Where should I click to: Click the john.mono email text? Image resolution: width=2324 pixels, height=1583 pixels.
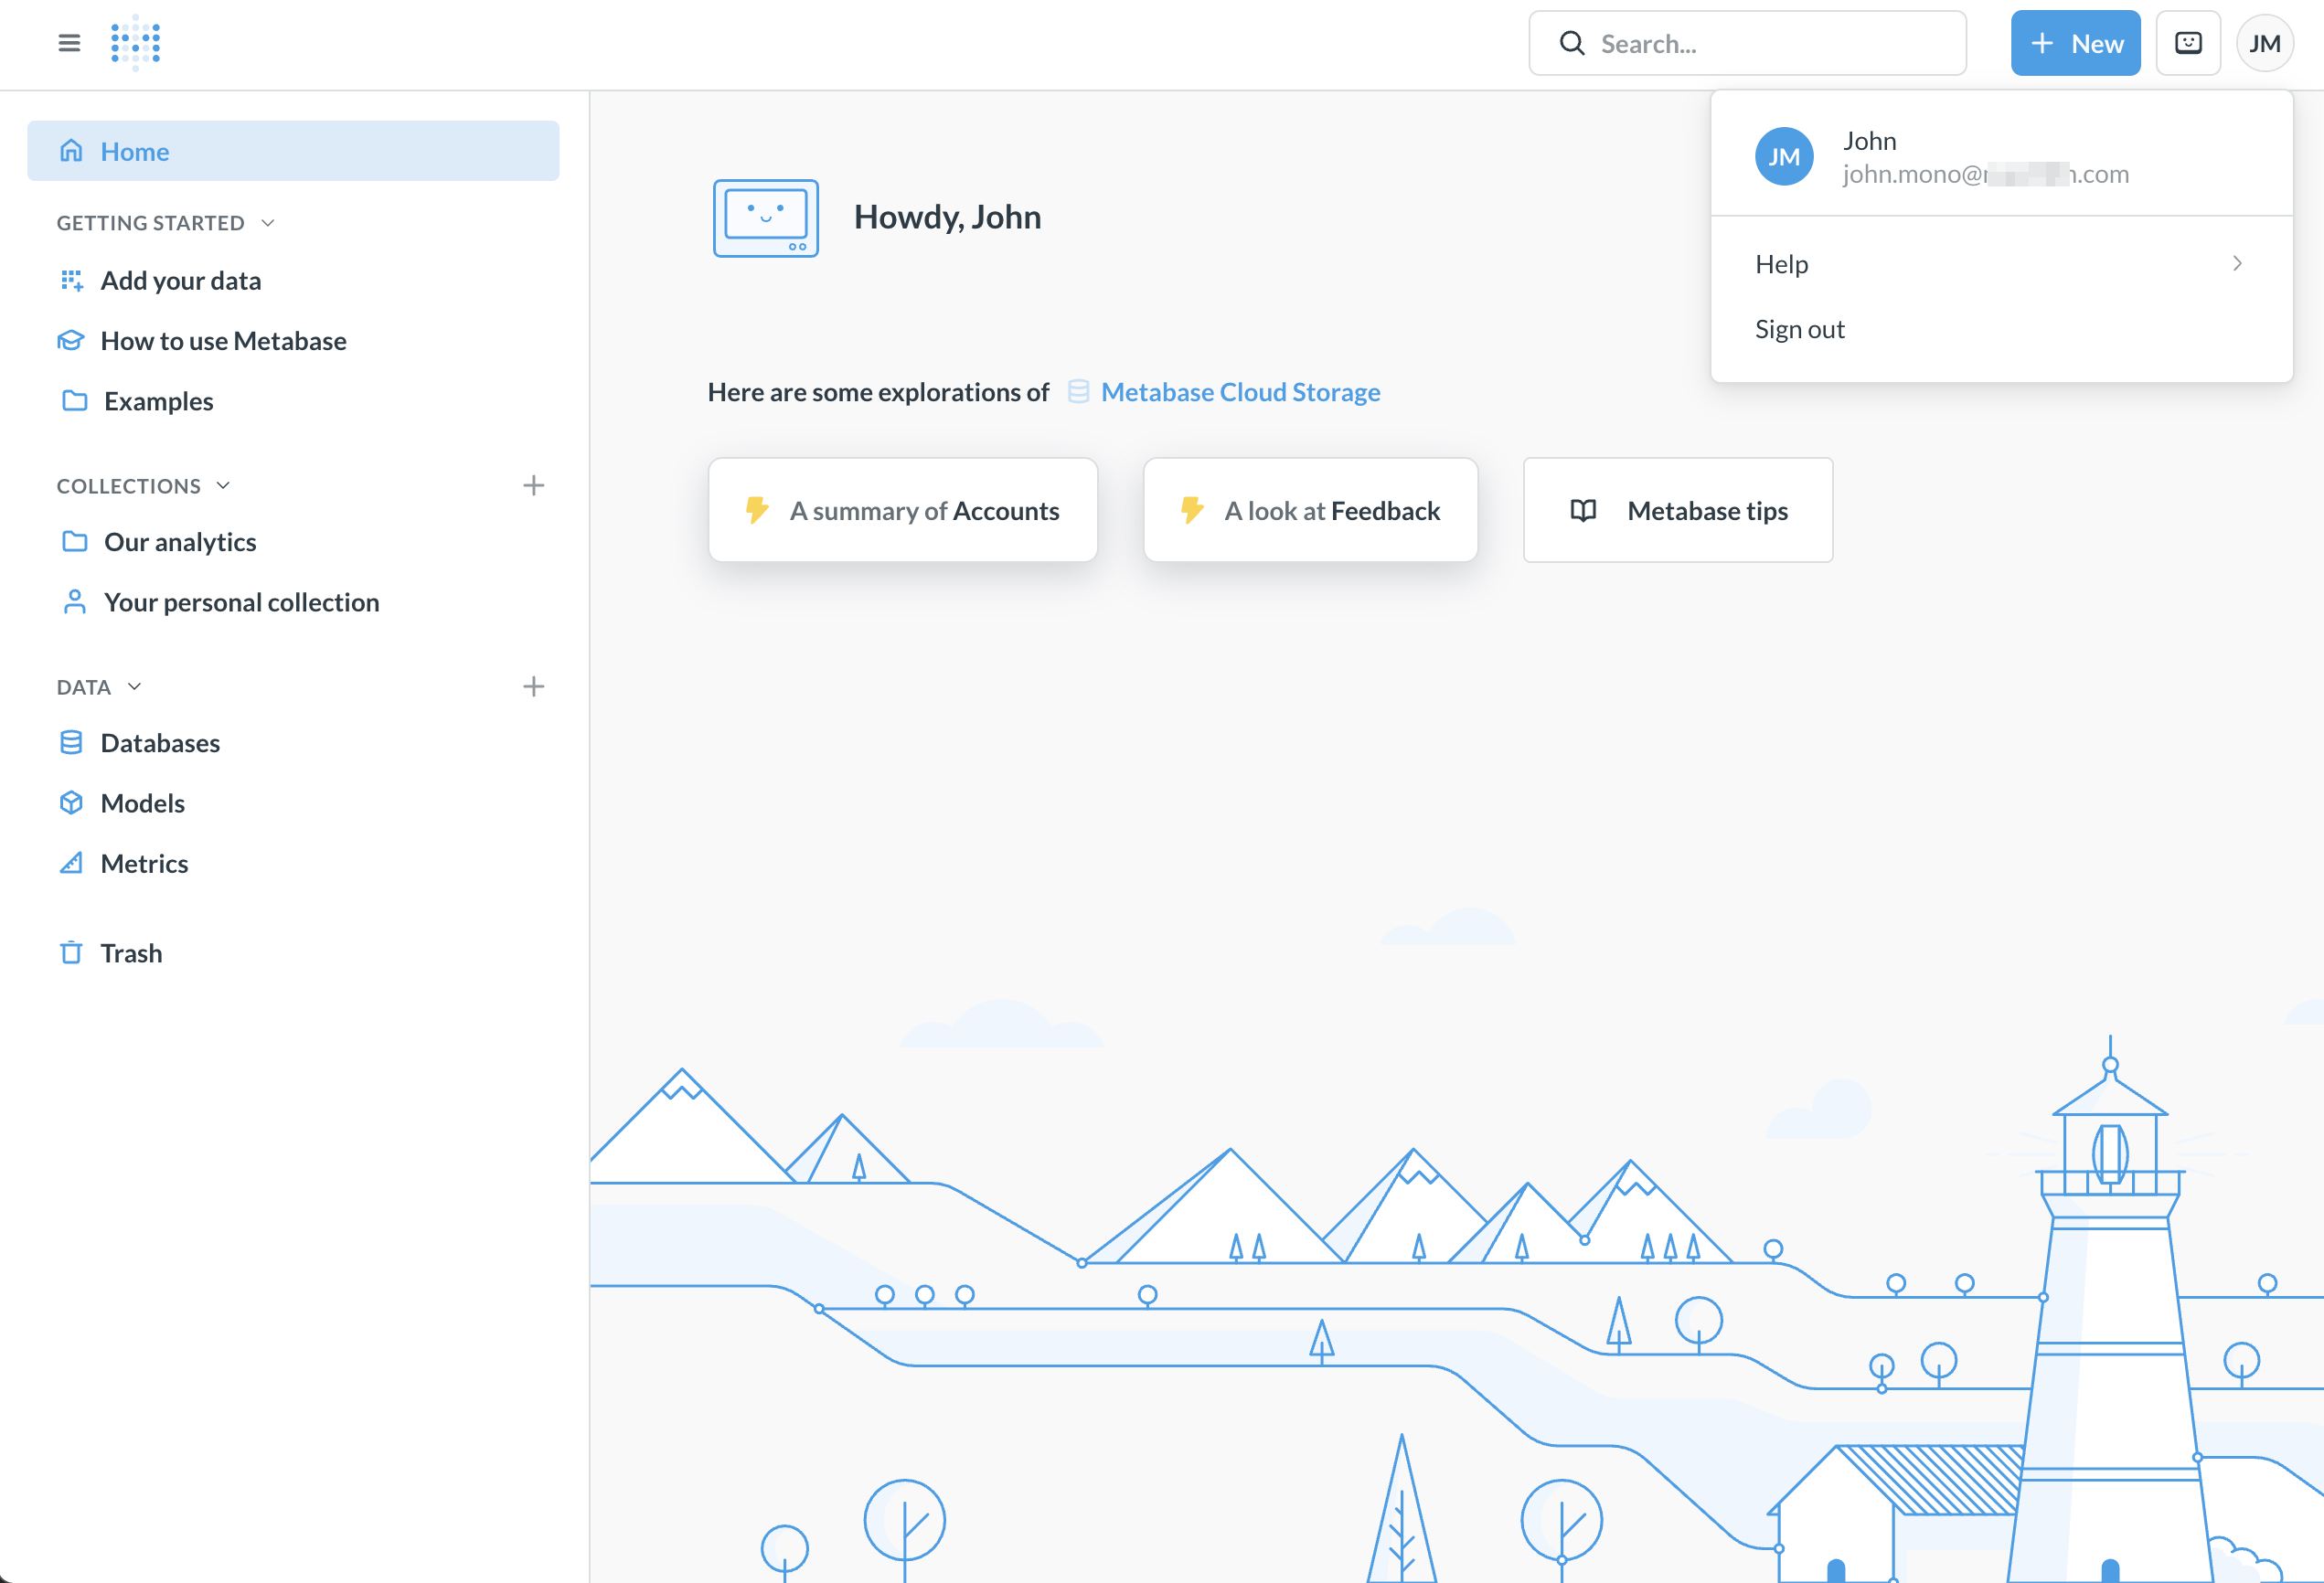pyautogui.click(x=1986, y=174)
